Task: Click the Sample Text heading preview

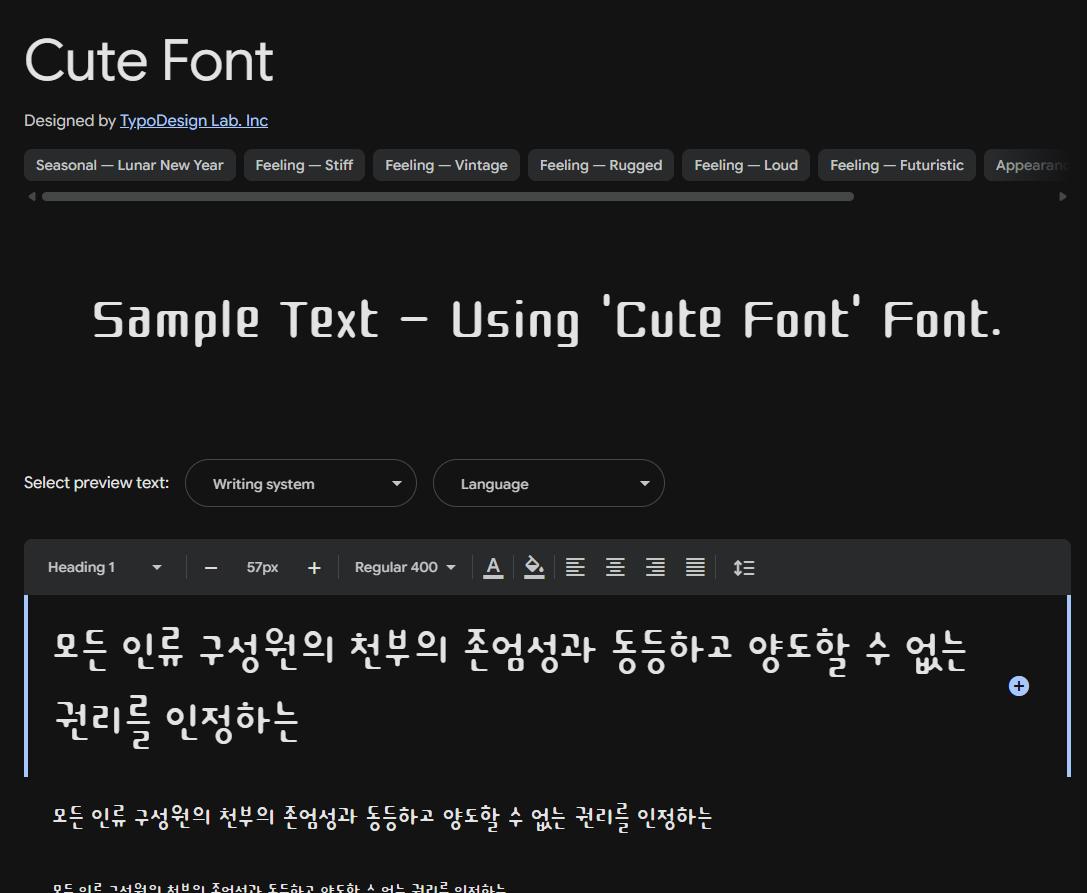Action: pos(547,320)
